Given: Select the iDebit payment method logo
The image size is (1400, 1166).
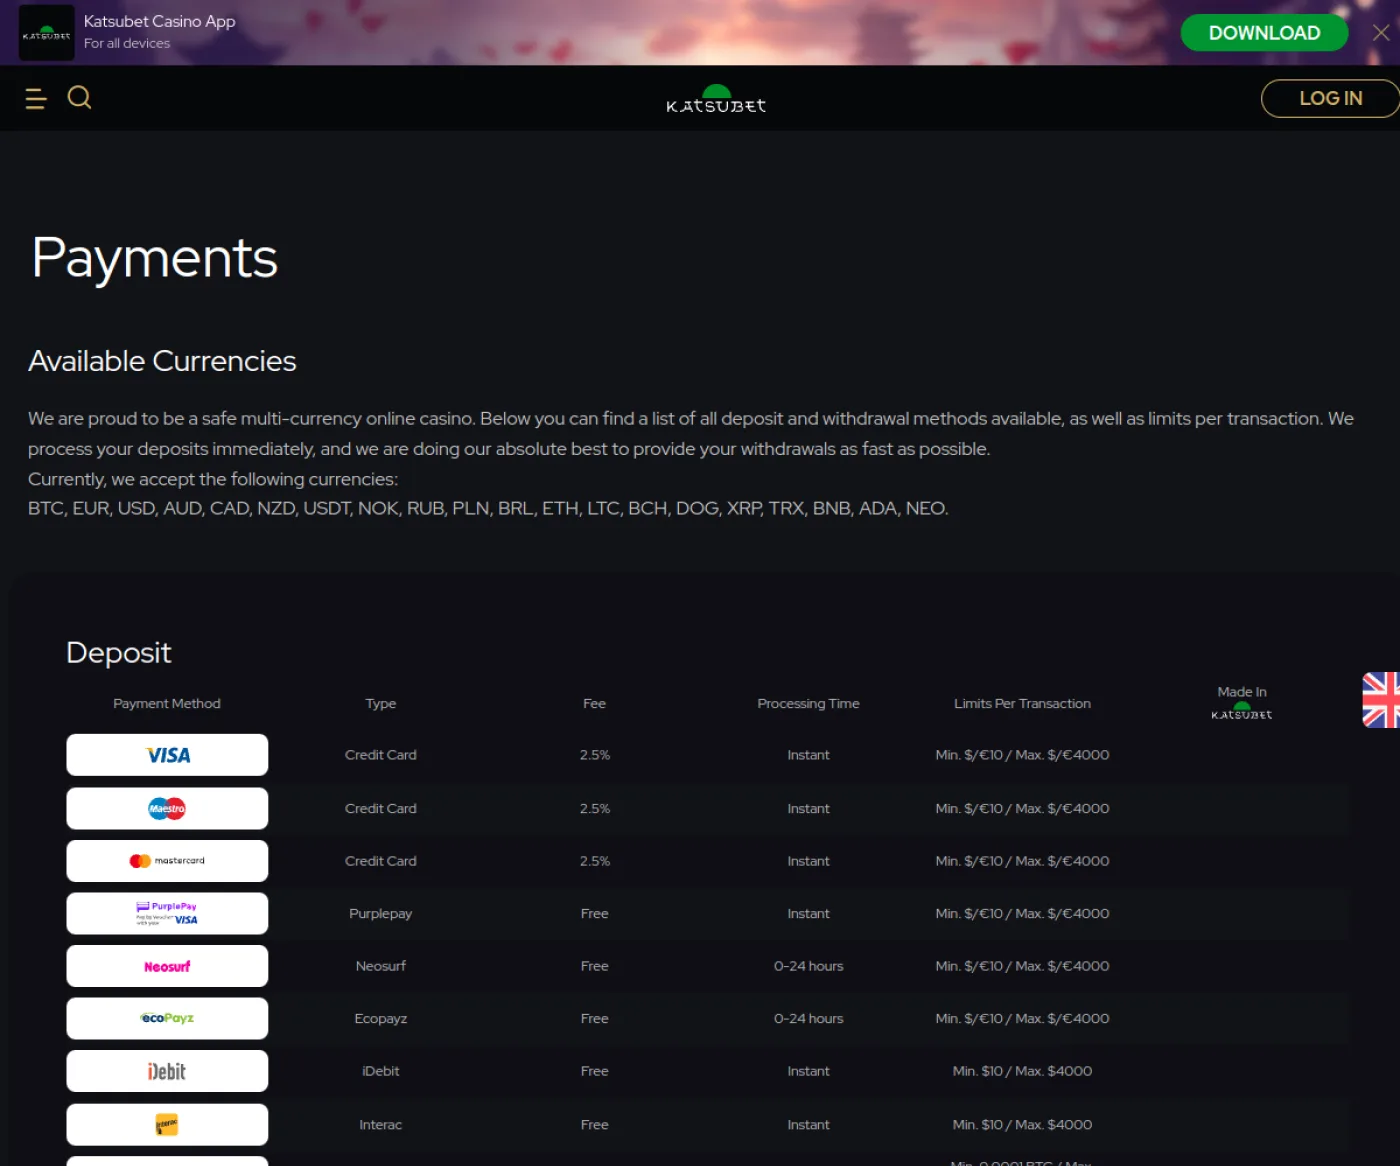Looking at the screenshot, I should (x=167, y=1071).
